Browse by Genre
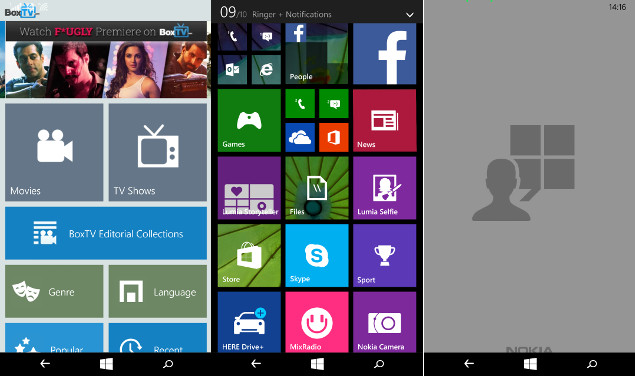The height and width of the screenshot is (376, 635). point(54,291)
